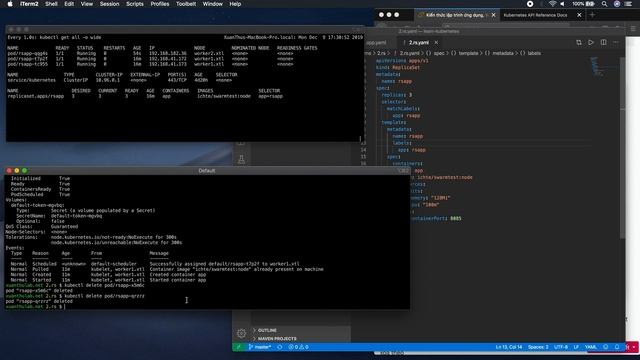Open the Edit menu
The height and width of the screenshot is (360, 640).
coord(69,4)
